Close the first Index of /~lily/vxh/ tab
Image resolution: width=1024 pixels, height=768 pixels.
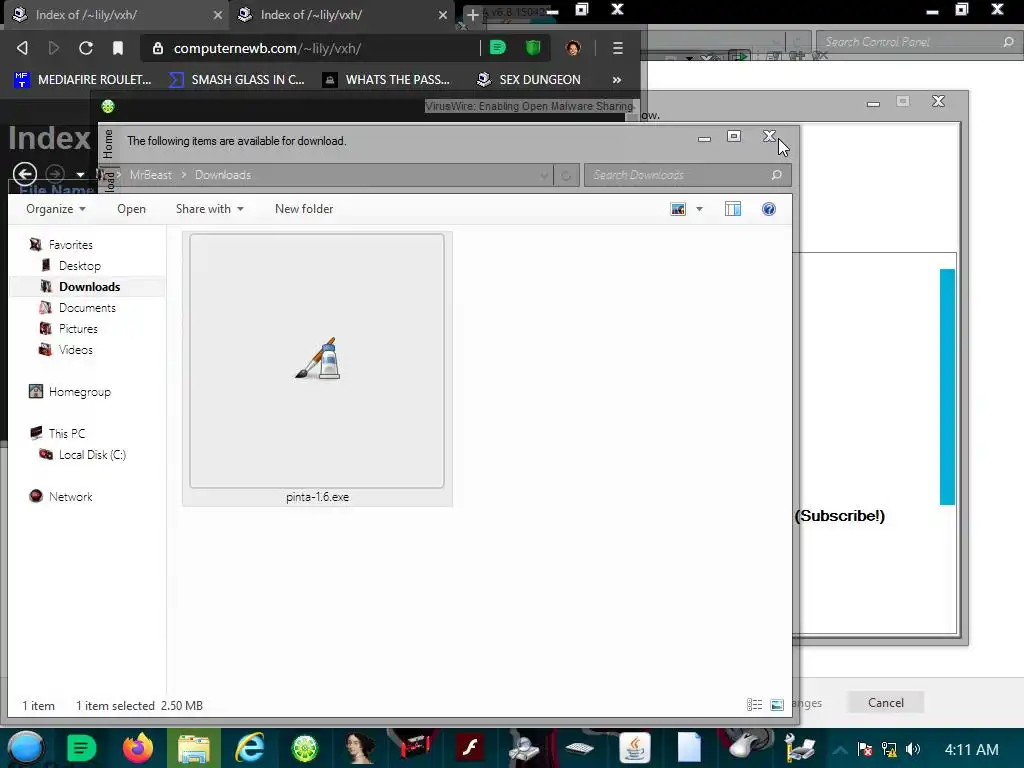[x=217, y=15]
